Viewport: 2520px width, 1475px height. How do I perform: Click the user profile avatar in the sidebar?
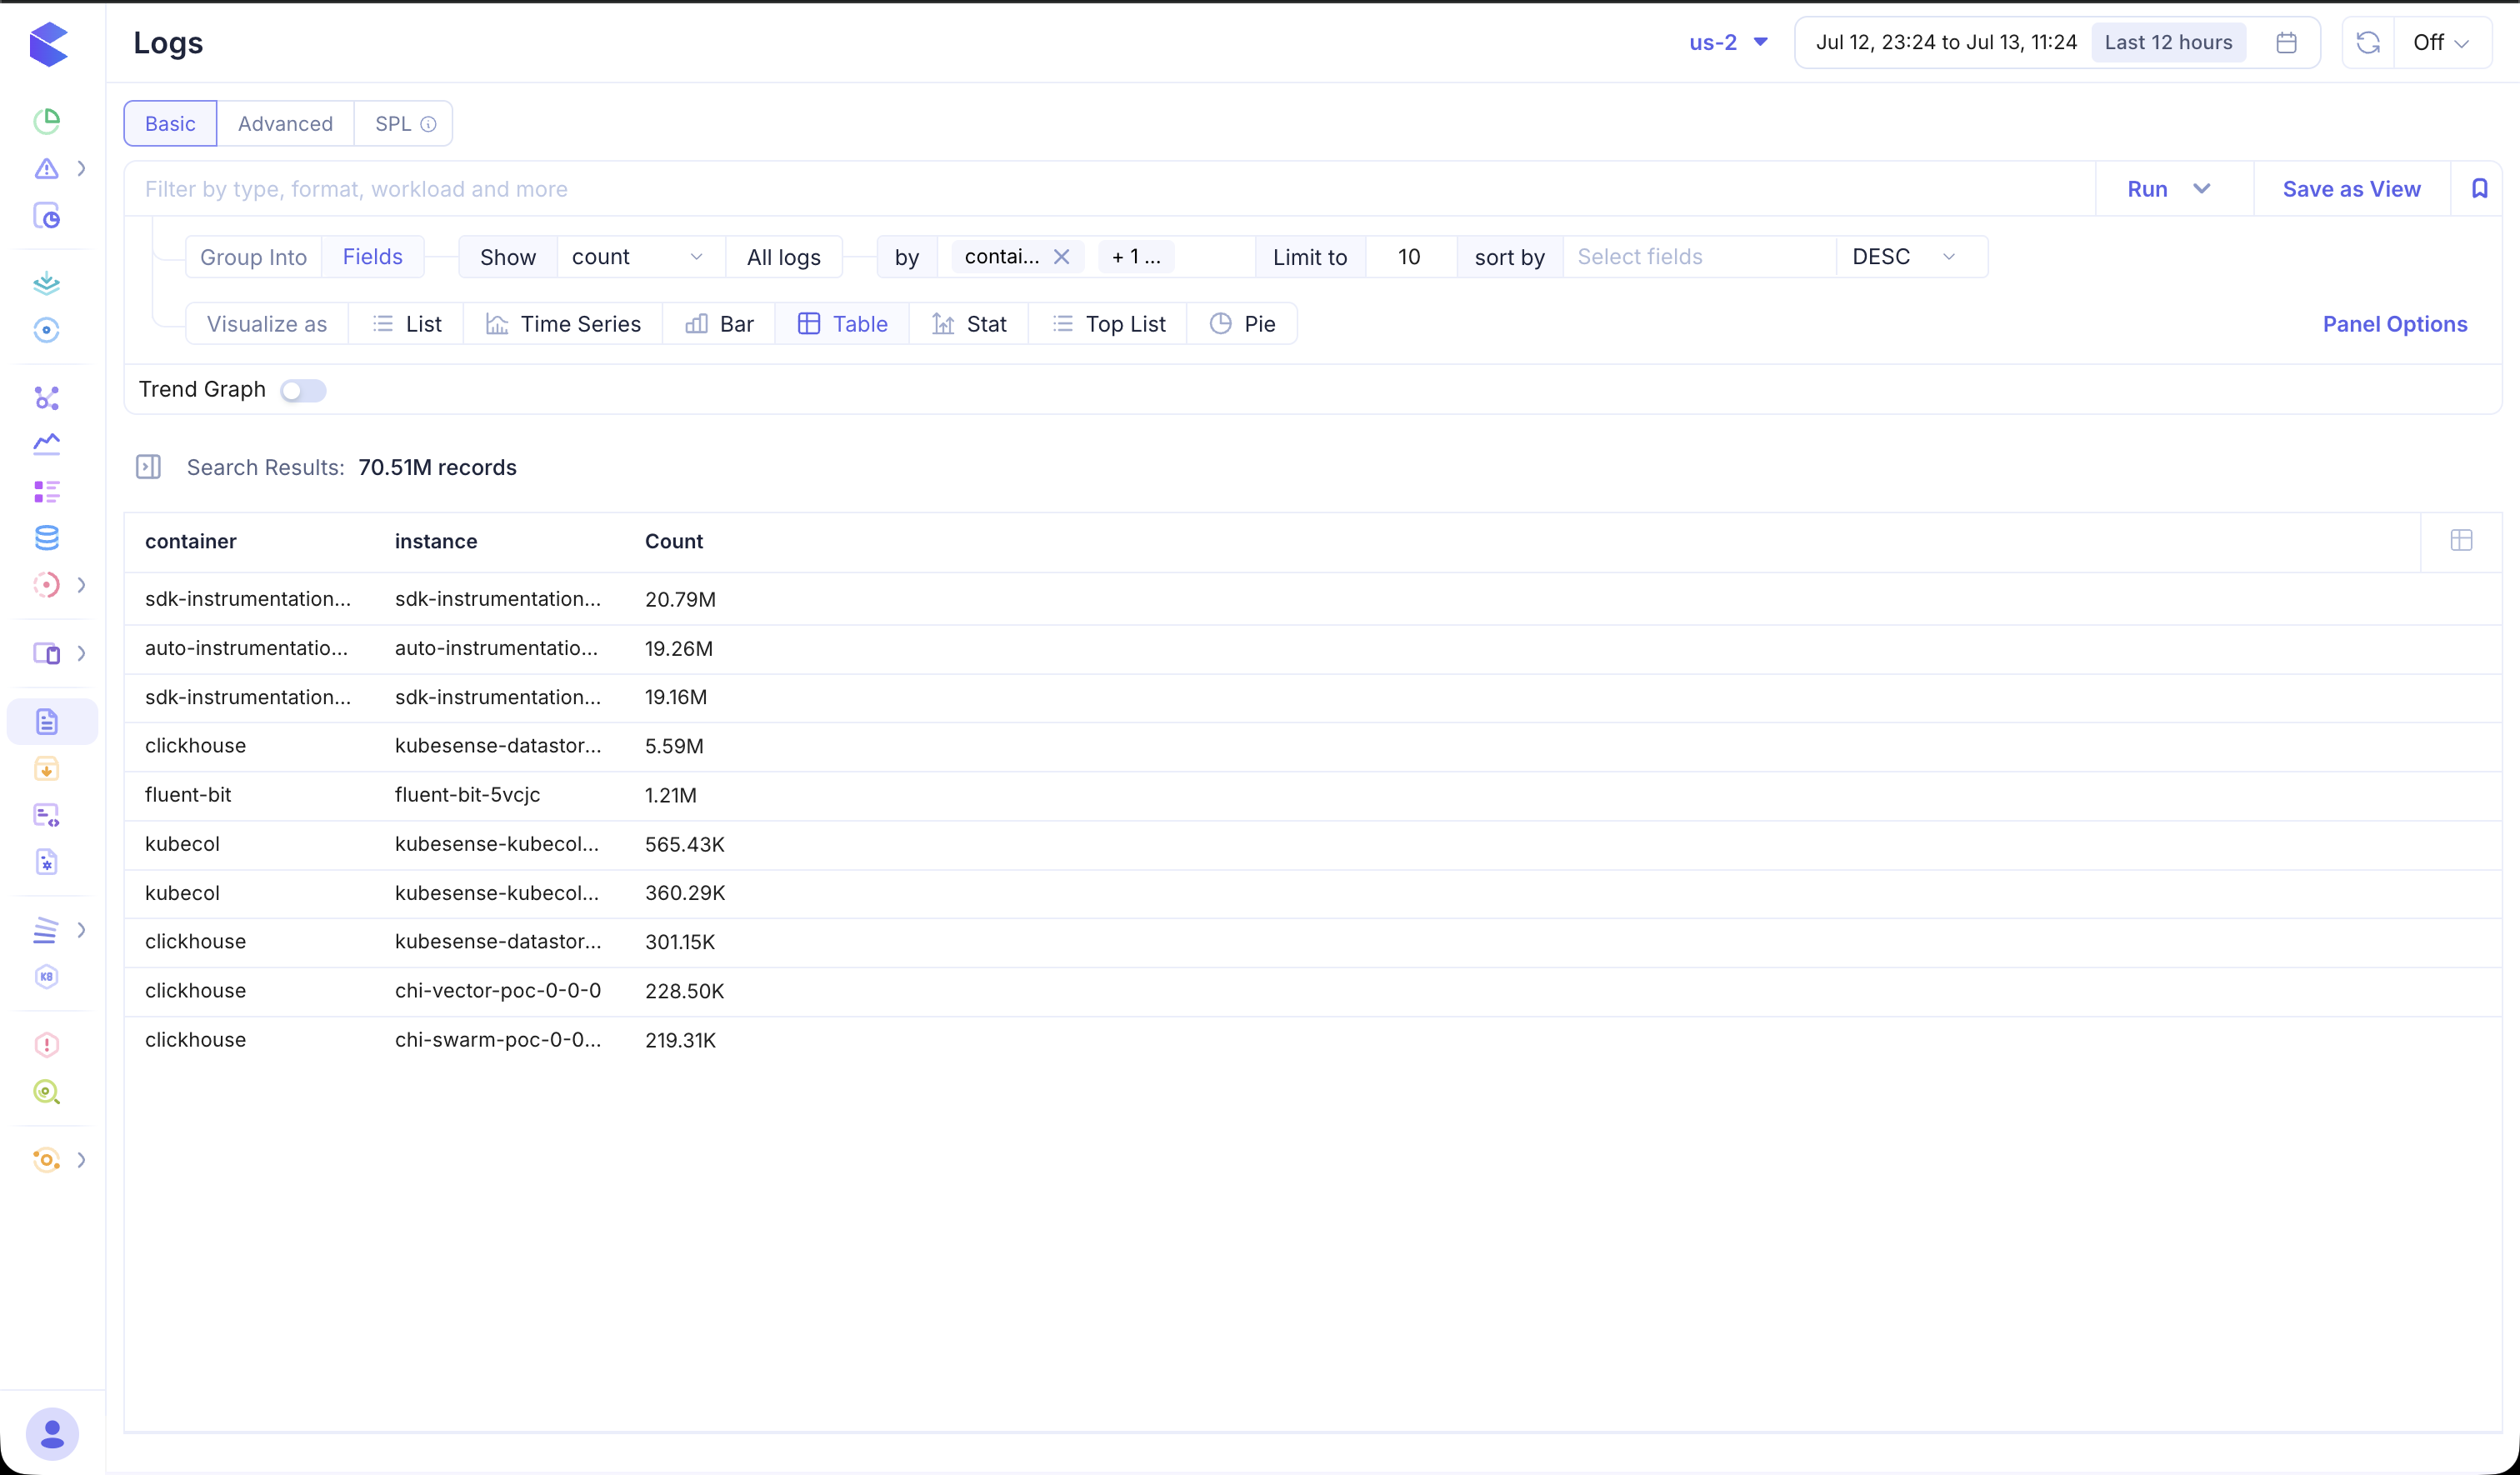pos(52,1434)
